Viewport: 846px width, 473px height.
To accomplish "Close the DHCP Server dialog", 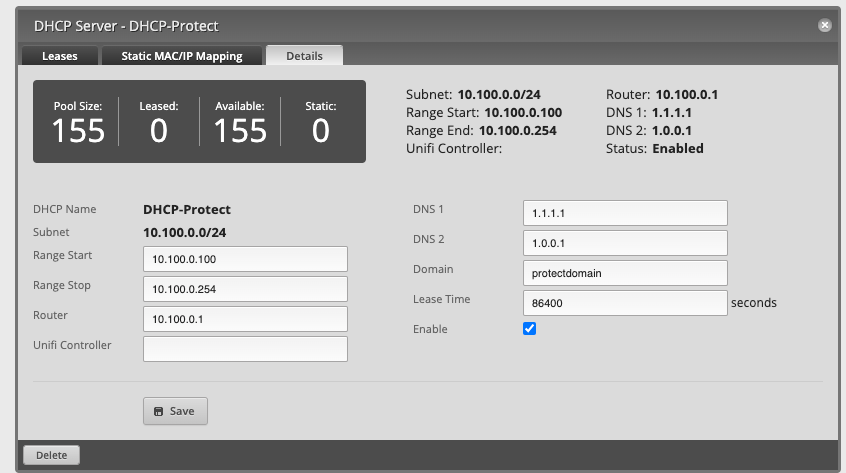I will click(824, 25).
